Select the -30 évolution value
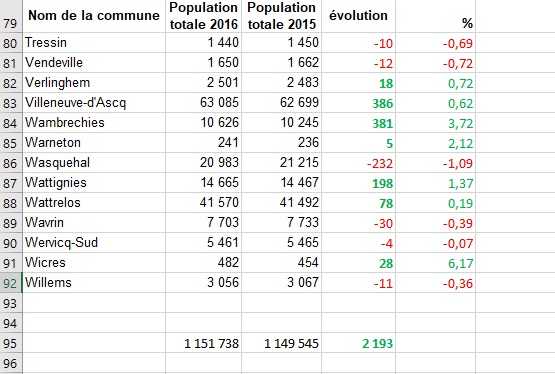Viewport: 555px width, 374px height. click(358, 223)
